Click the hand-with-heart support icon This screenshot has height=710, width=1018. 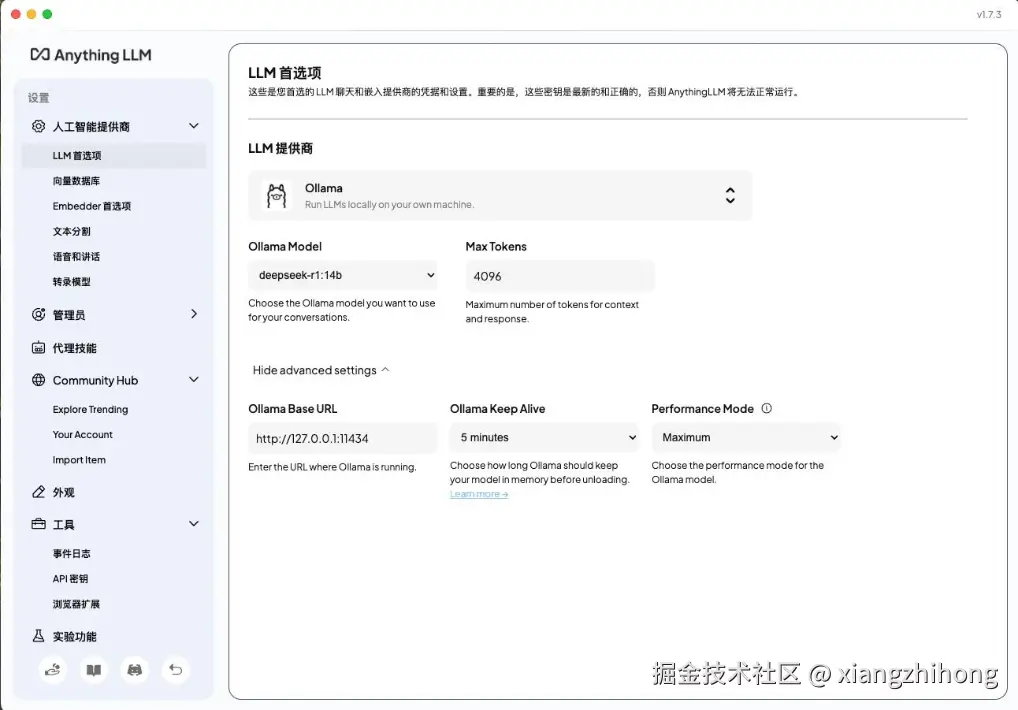[53, 670]
